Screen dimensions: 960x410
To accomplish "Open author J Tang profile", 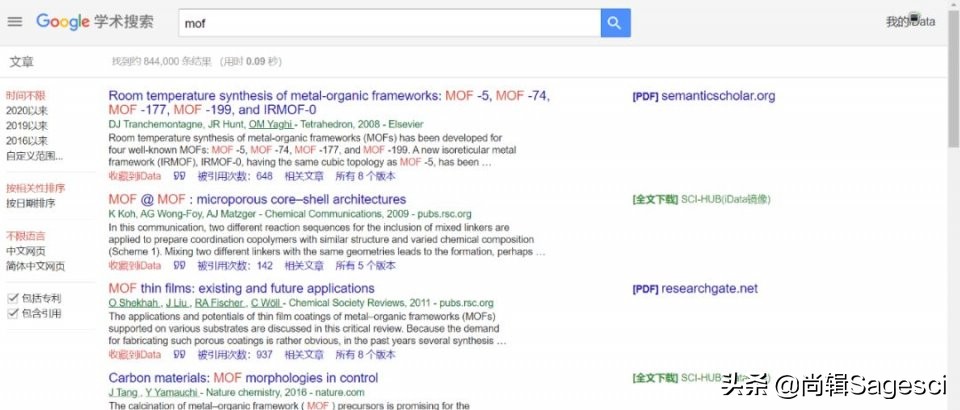I will 124,392.
